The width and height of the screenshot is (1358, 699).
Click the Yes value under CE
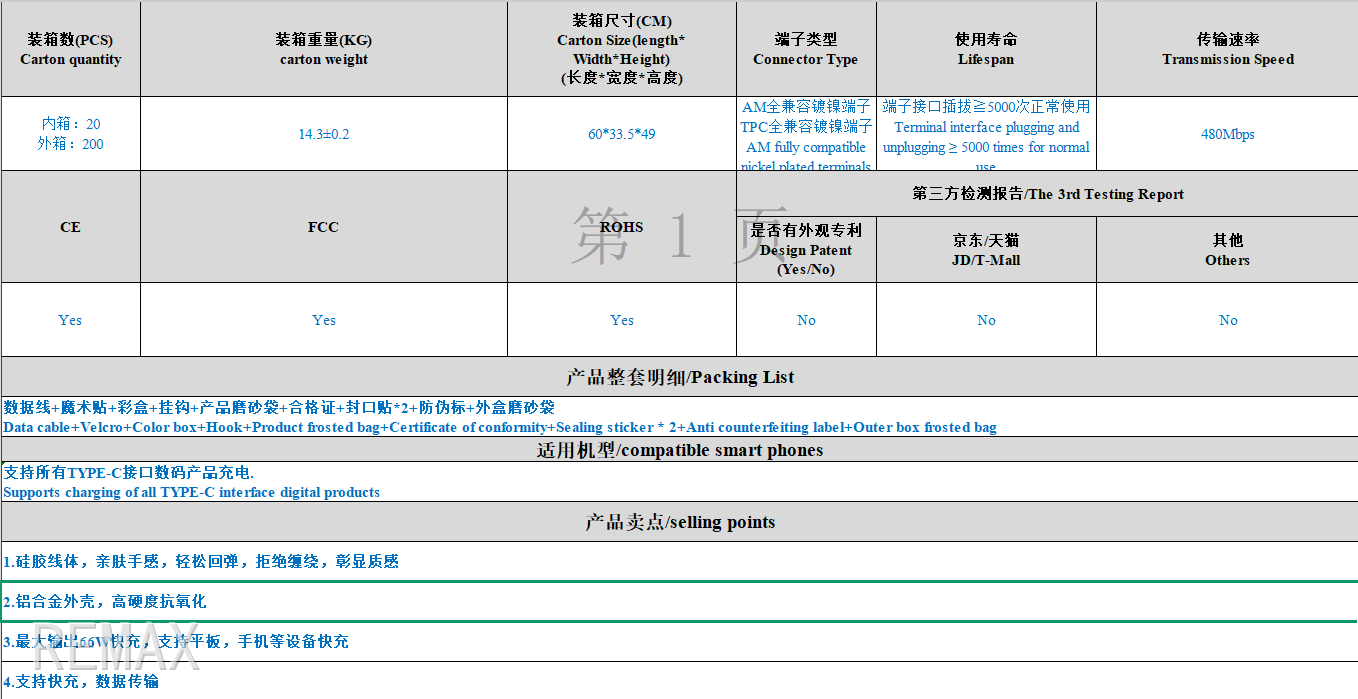pyautogui.click(x=70, y=320)
